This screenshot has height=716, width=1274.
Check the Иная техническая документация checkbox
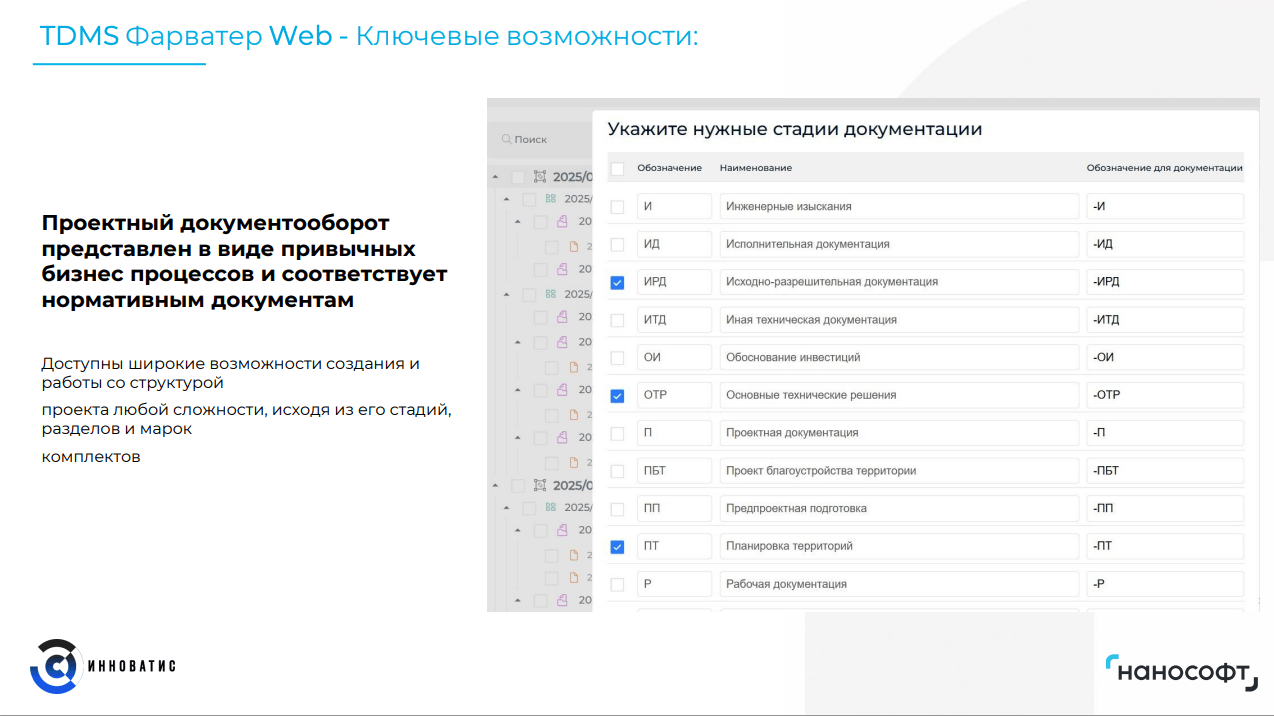tap(617, 321)
